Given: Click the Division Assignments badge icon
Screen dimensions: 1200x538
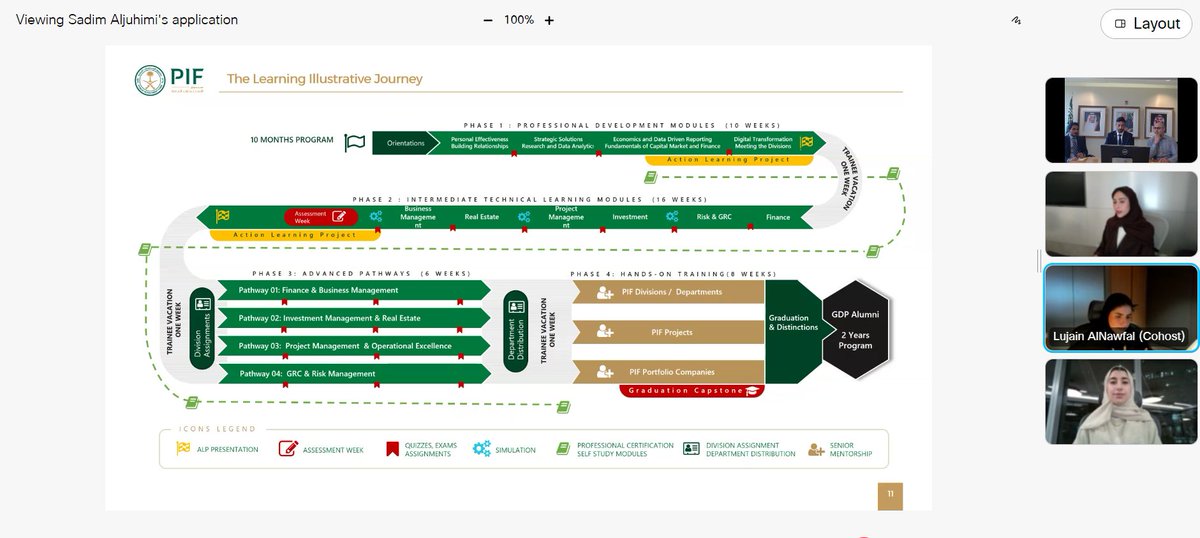Looking at the screenshot, I should click(203, 305).
